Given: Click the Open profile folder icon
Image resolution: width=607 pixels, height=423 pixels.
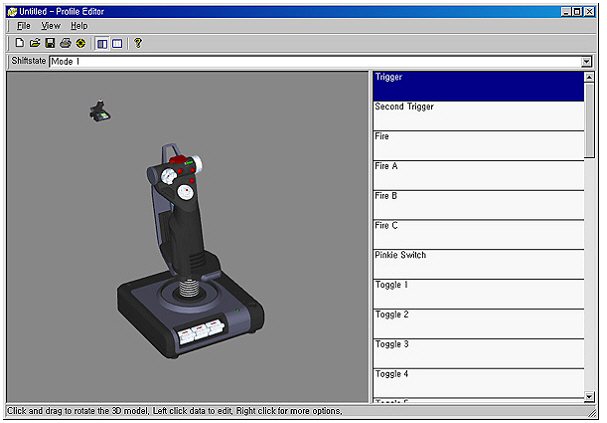Looking at the screenshot, I should point(34,44).
